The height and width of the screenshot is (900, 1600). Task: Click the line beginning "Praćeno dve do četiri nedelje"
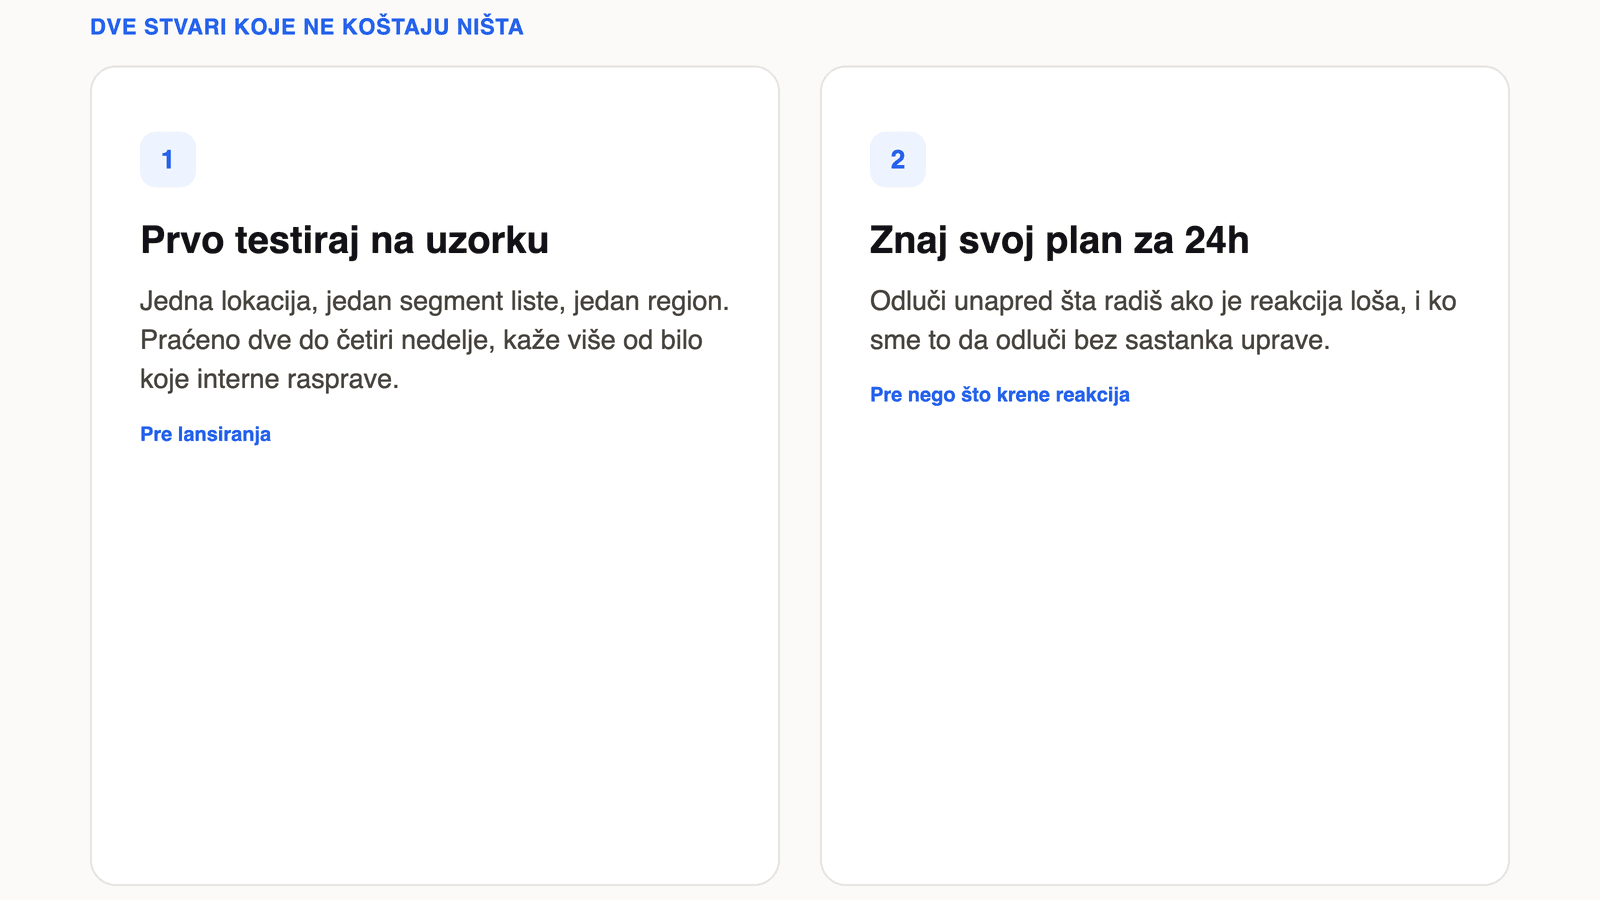click(421, 340)
